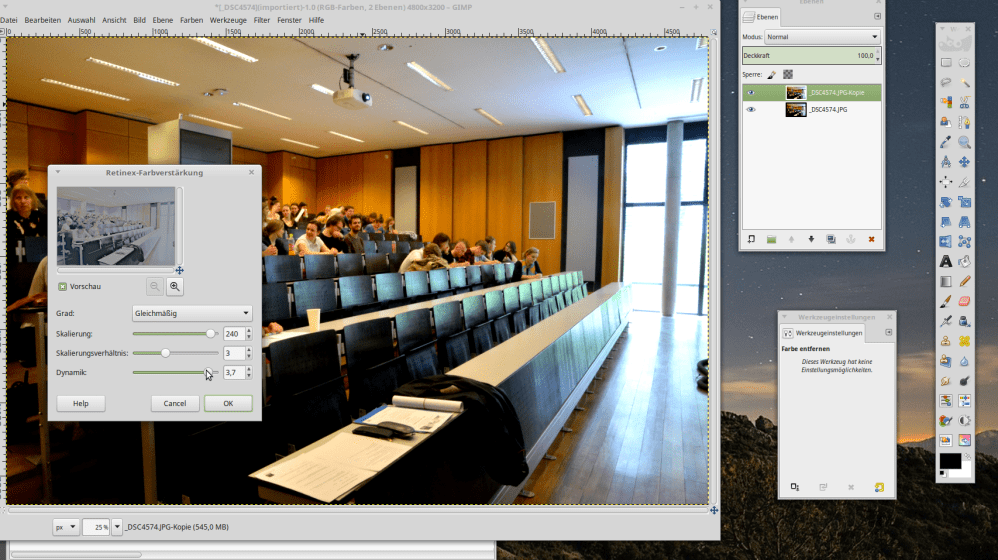Click the Skalierung slider handle
The image size is (998, 560).
(210, 333)
